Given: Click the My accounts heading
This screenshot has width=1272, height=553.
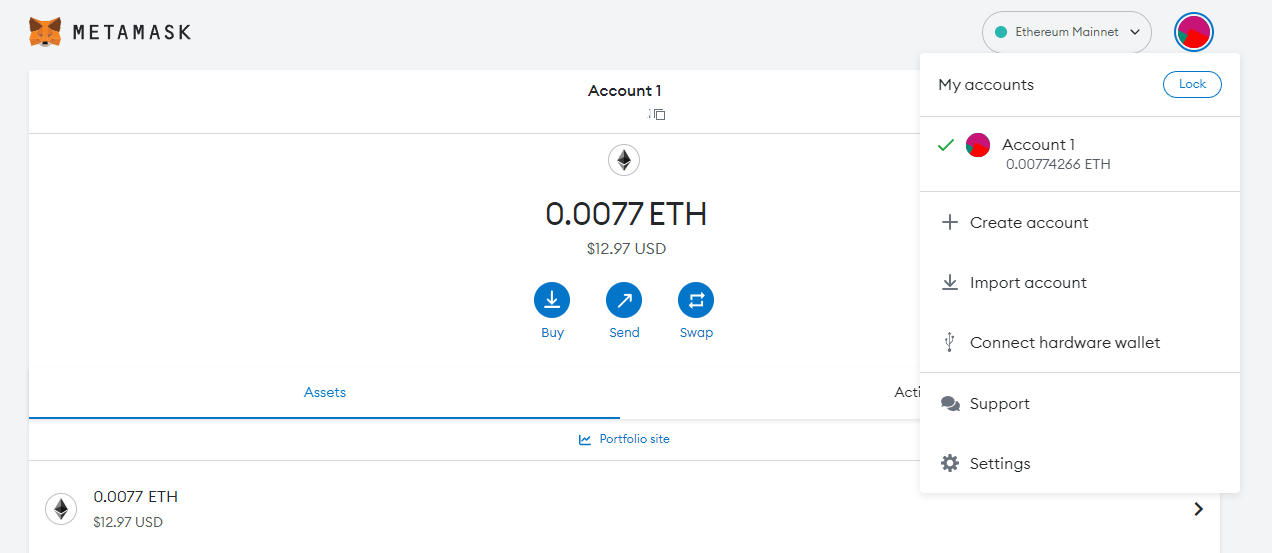Looking at the screenshot, I should (x=986, y=85).
